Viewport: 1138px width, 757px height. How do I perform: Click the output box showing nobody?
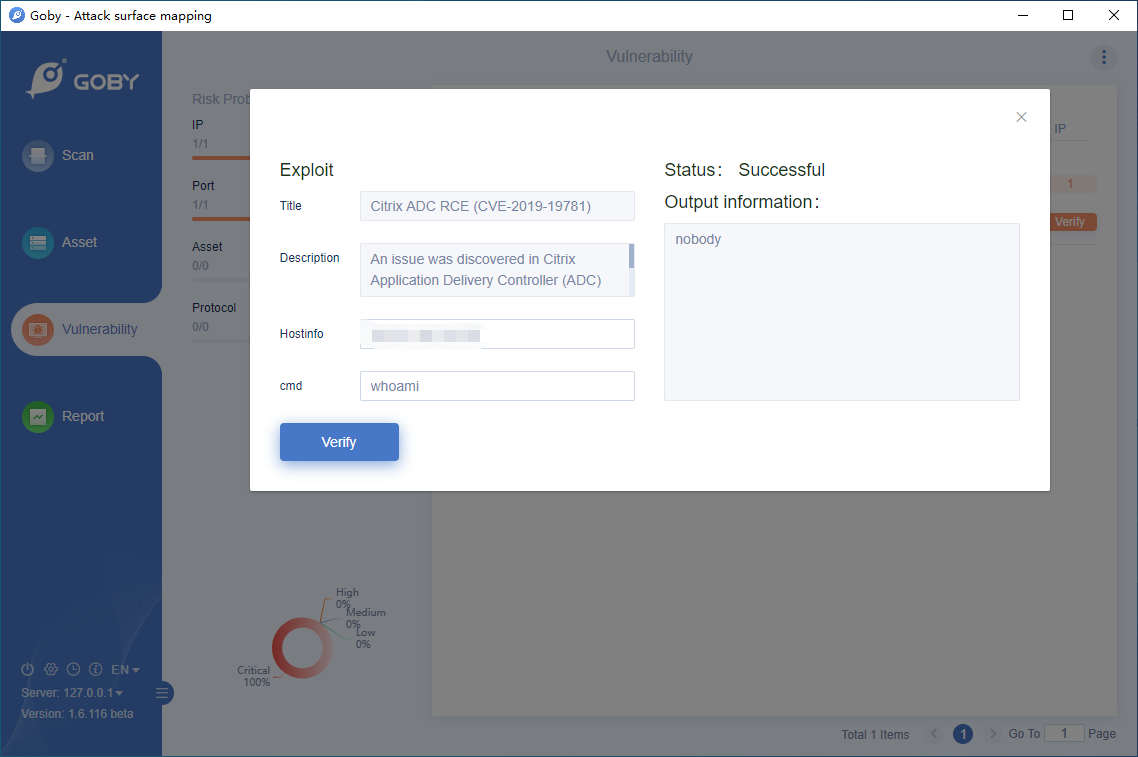(842, 312)
